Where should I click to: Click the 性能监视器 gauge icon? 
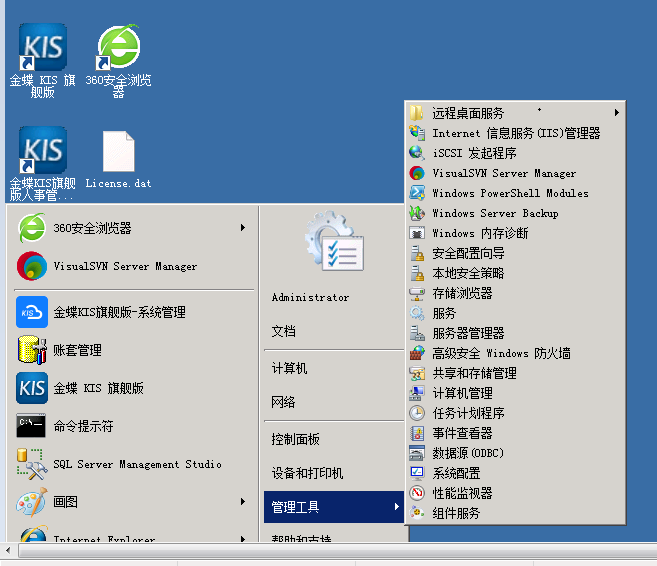[417, 493]
